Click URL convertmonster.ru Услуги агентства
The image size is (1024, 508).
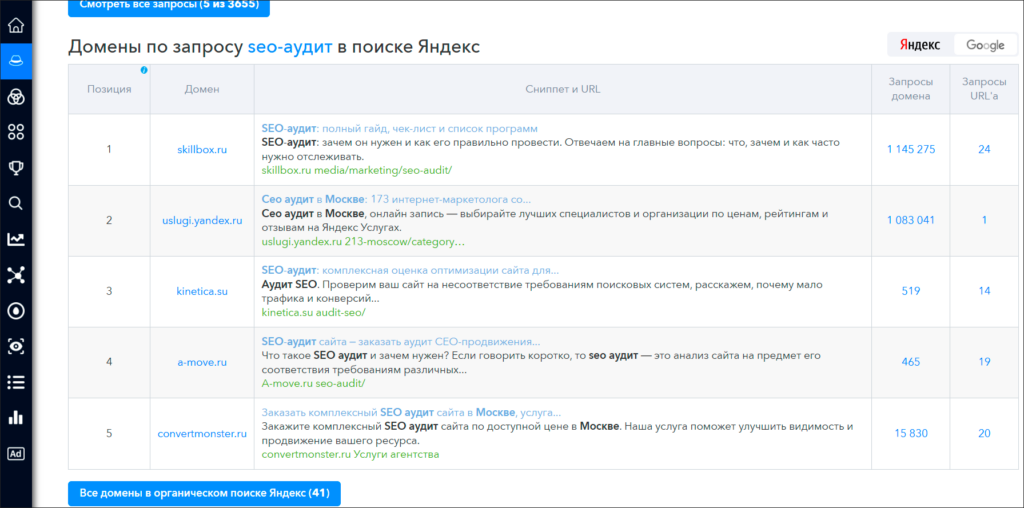350,454
